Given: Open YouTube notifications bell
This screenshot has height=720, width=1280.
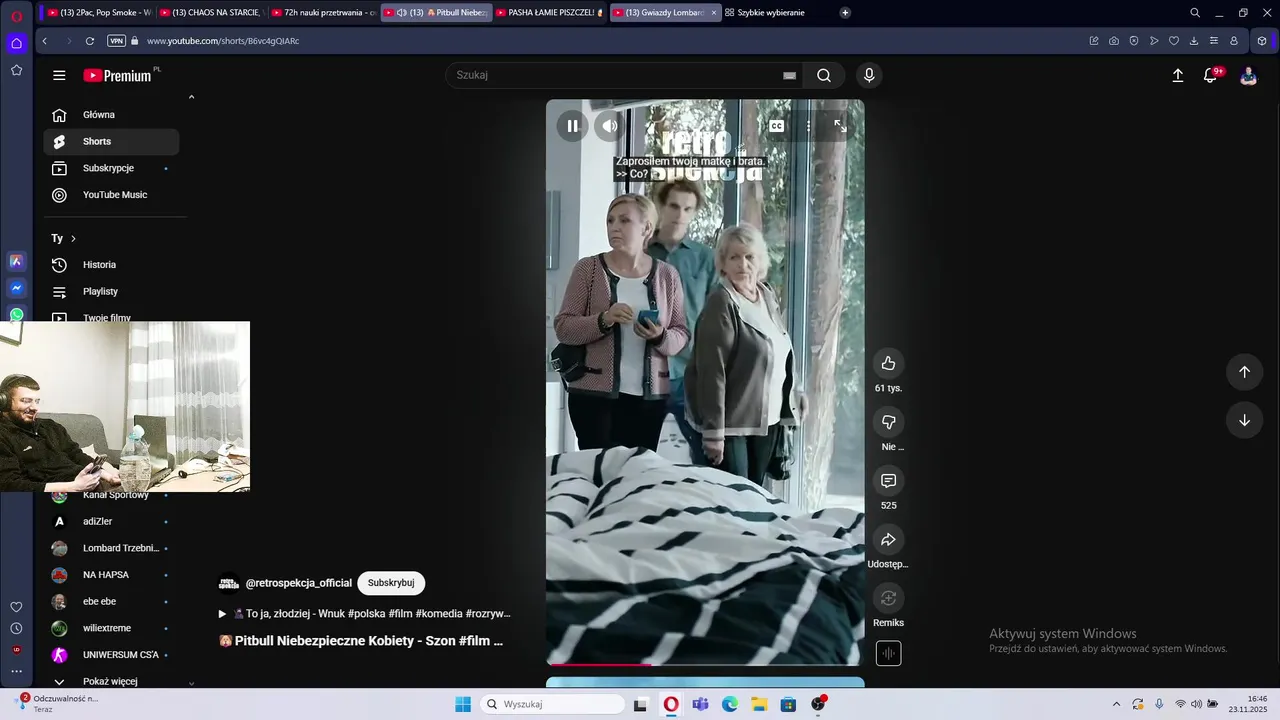Looking at the screenshot, I should (1210, 76).
